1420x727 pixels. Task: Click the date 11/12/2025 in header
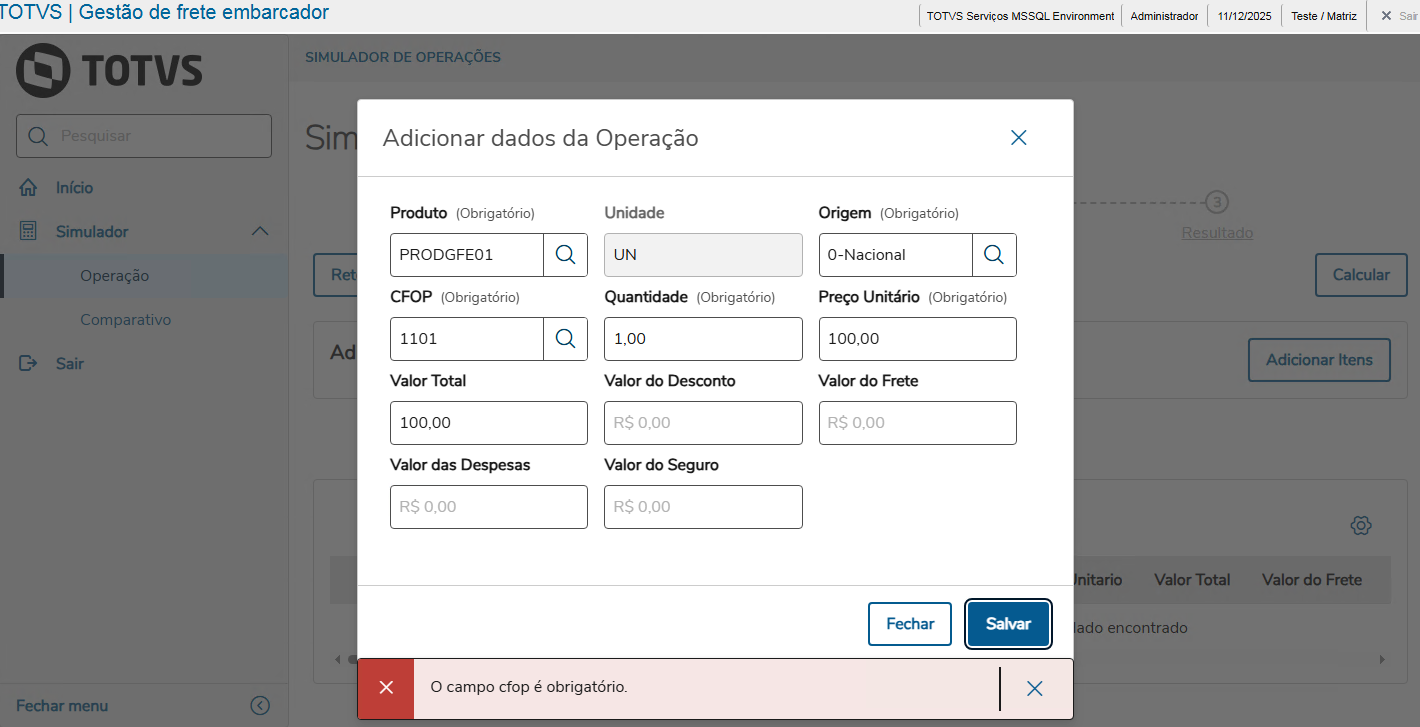[x=1245, y=16]
